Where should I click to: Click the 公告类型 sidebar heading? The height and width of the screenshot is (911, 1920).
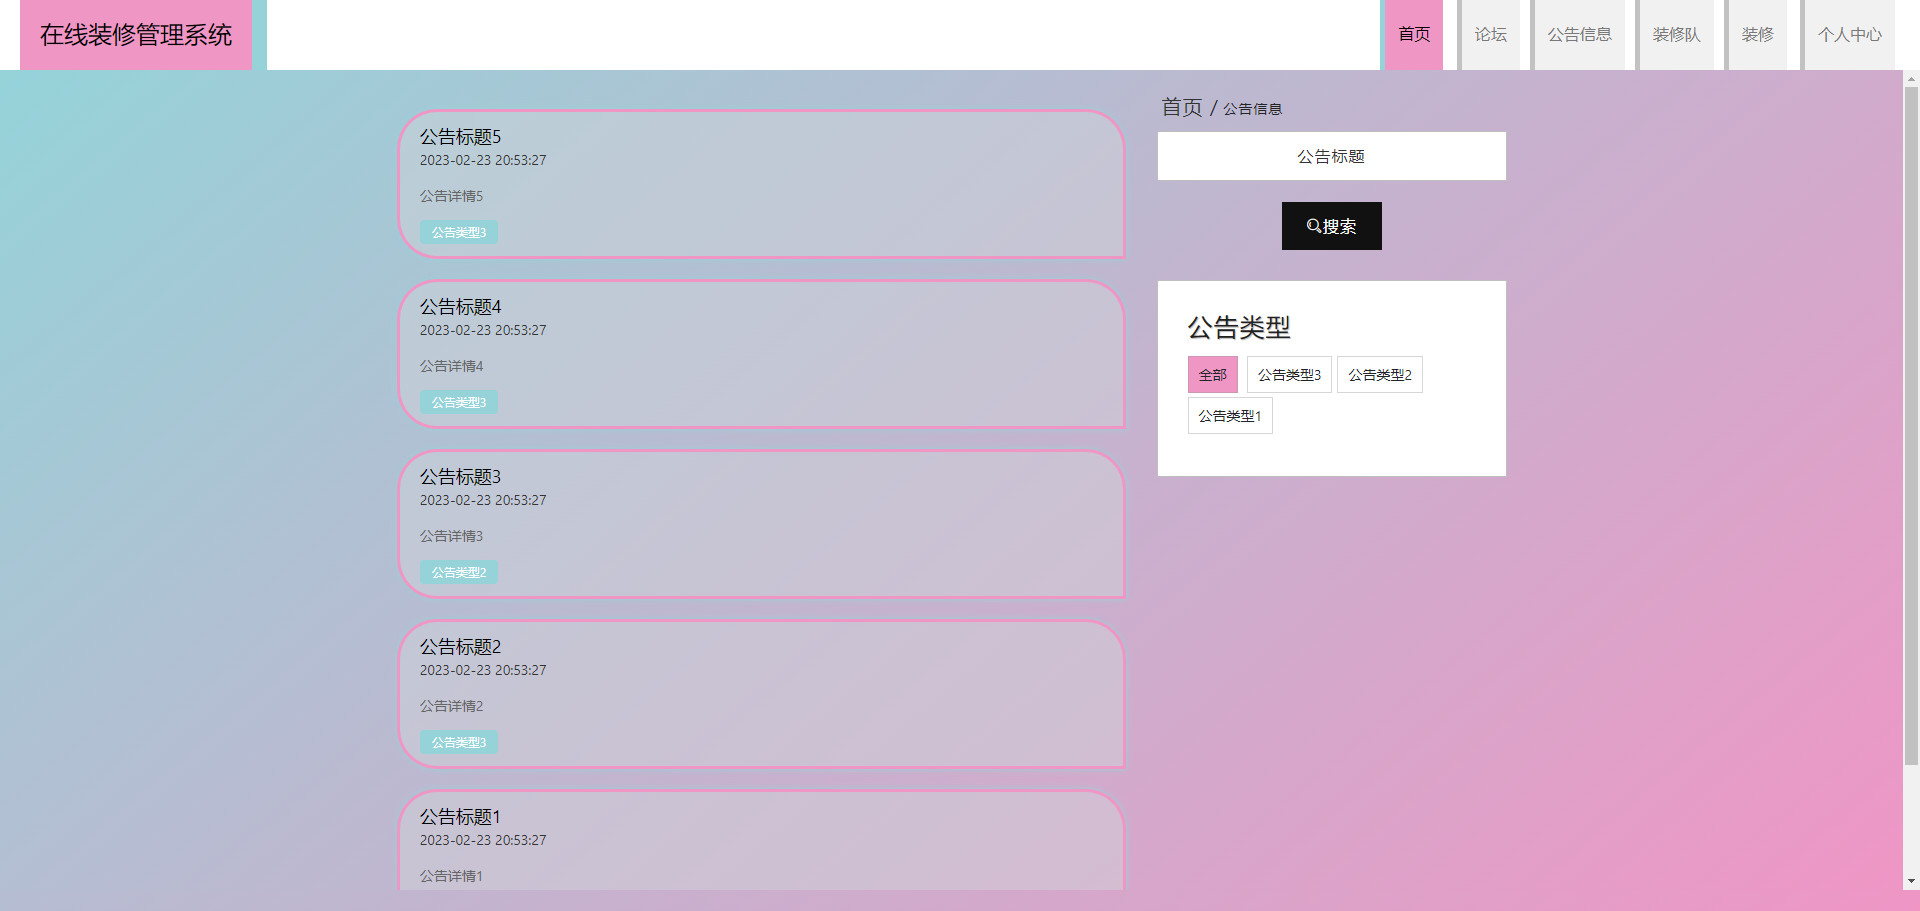point(1239,327)
